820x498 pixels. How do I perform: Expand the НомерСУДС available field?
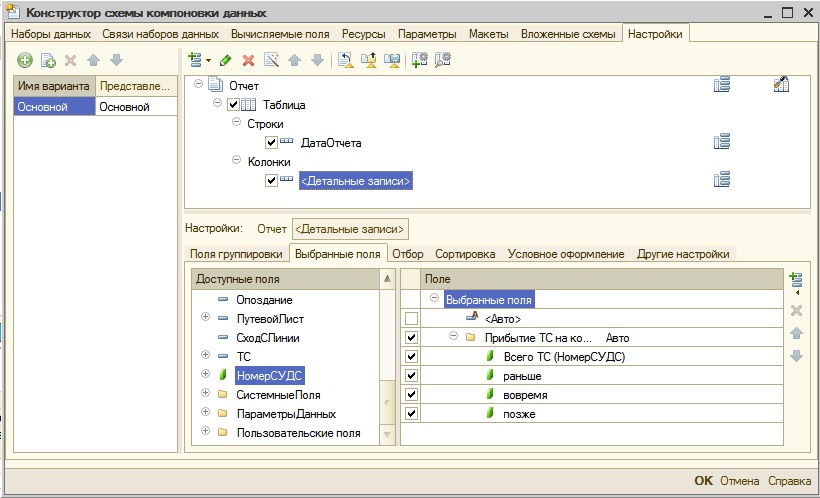(x=206, y=374)
